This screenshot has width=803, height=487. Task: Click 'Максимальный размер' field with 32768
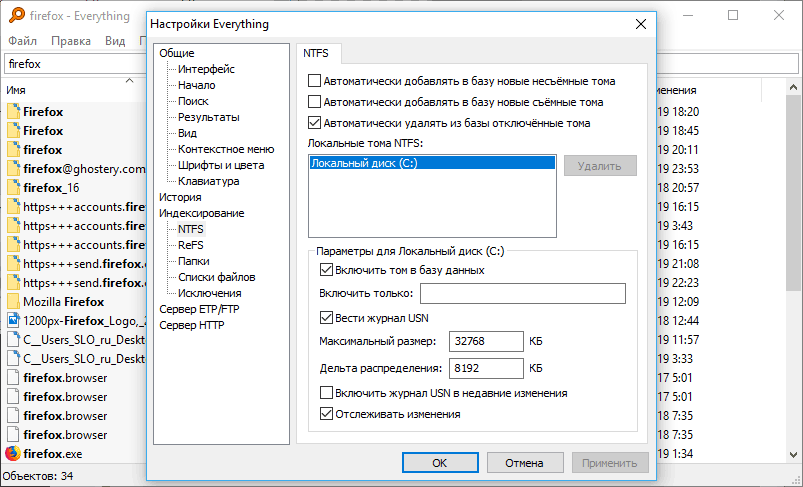[x=486, y=341]
